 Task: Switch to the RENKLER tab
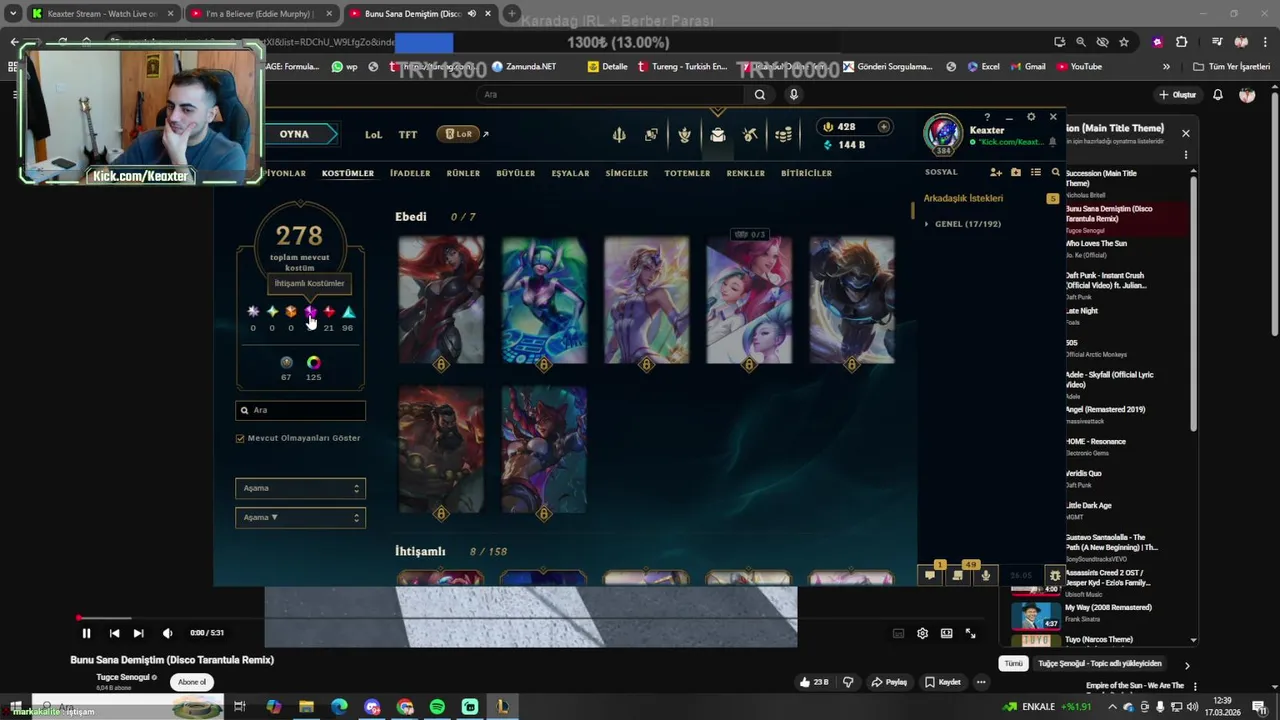pos(746,173)
